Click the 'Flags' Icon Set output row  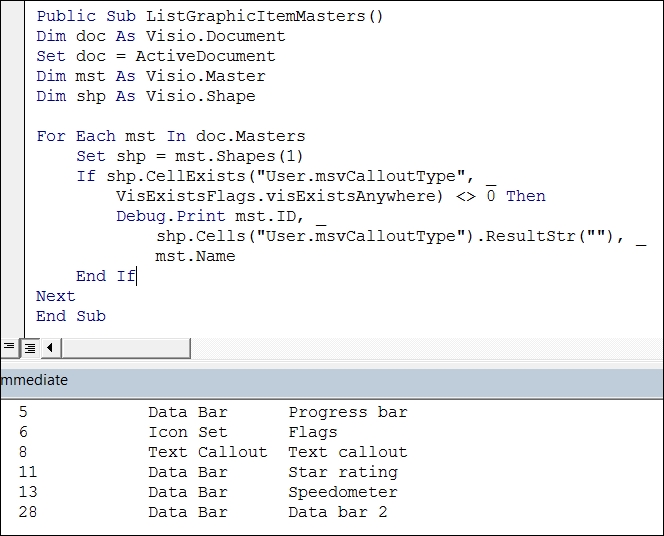312,432
